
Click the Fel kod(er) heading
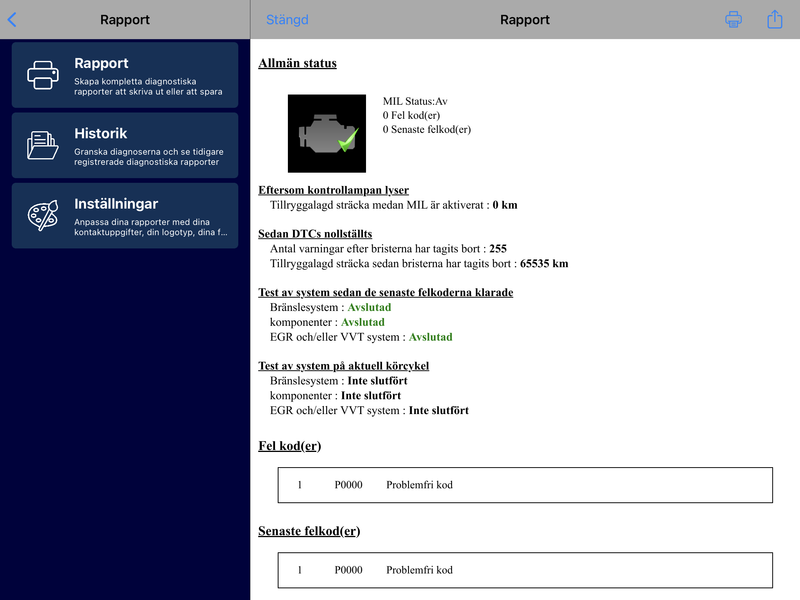click(290, 446)
